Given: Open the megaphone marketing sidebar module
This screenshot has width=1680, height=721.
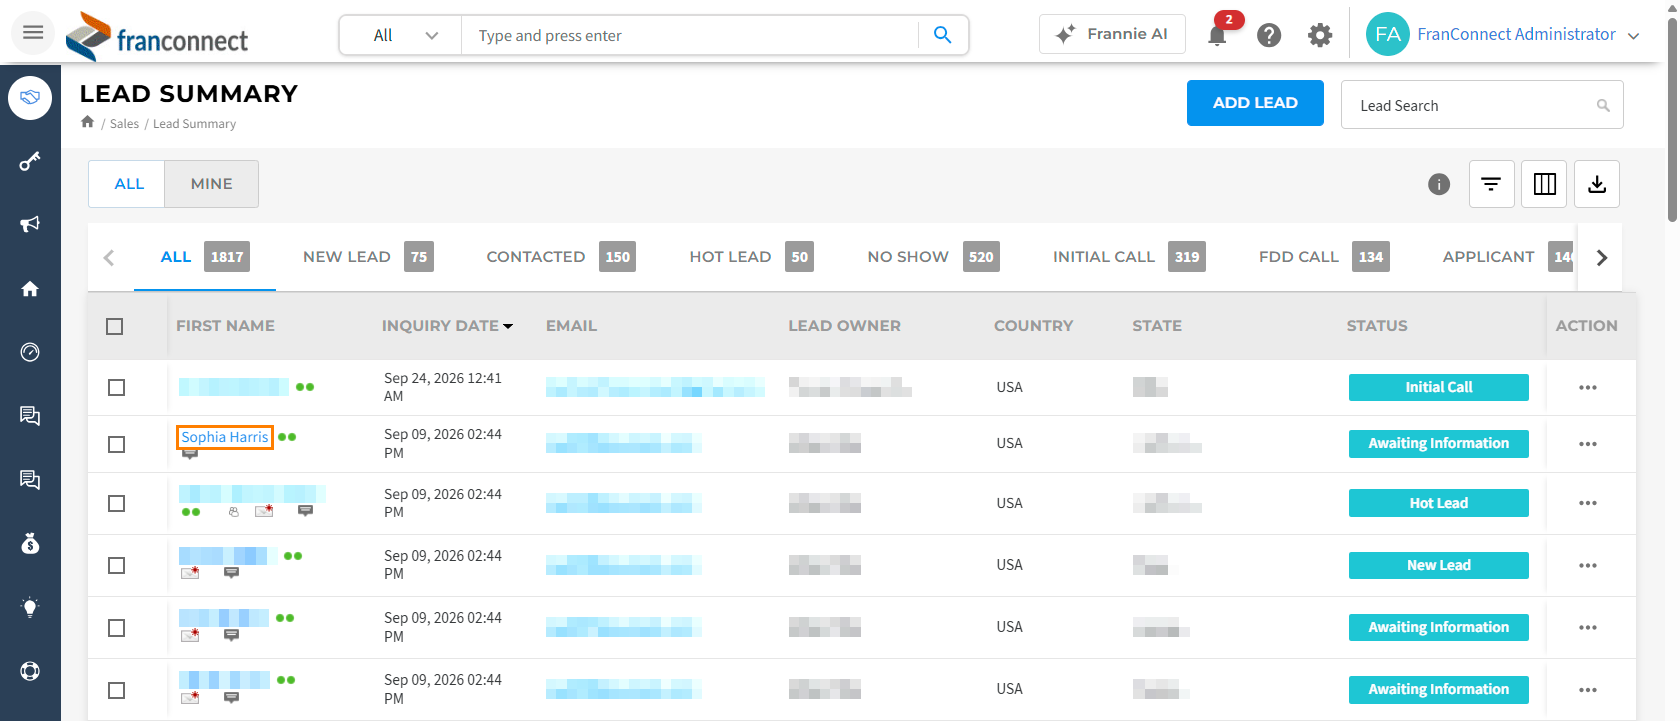Looking at the screenshot, I should coord(30,224).
